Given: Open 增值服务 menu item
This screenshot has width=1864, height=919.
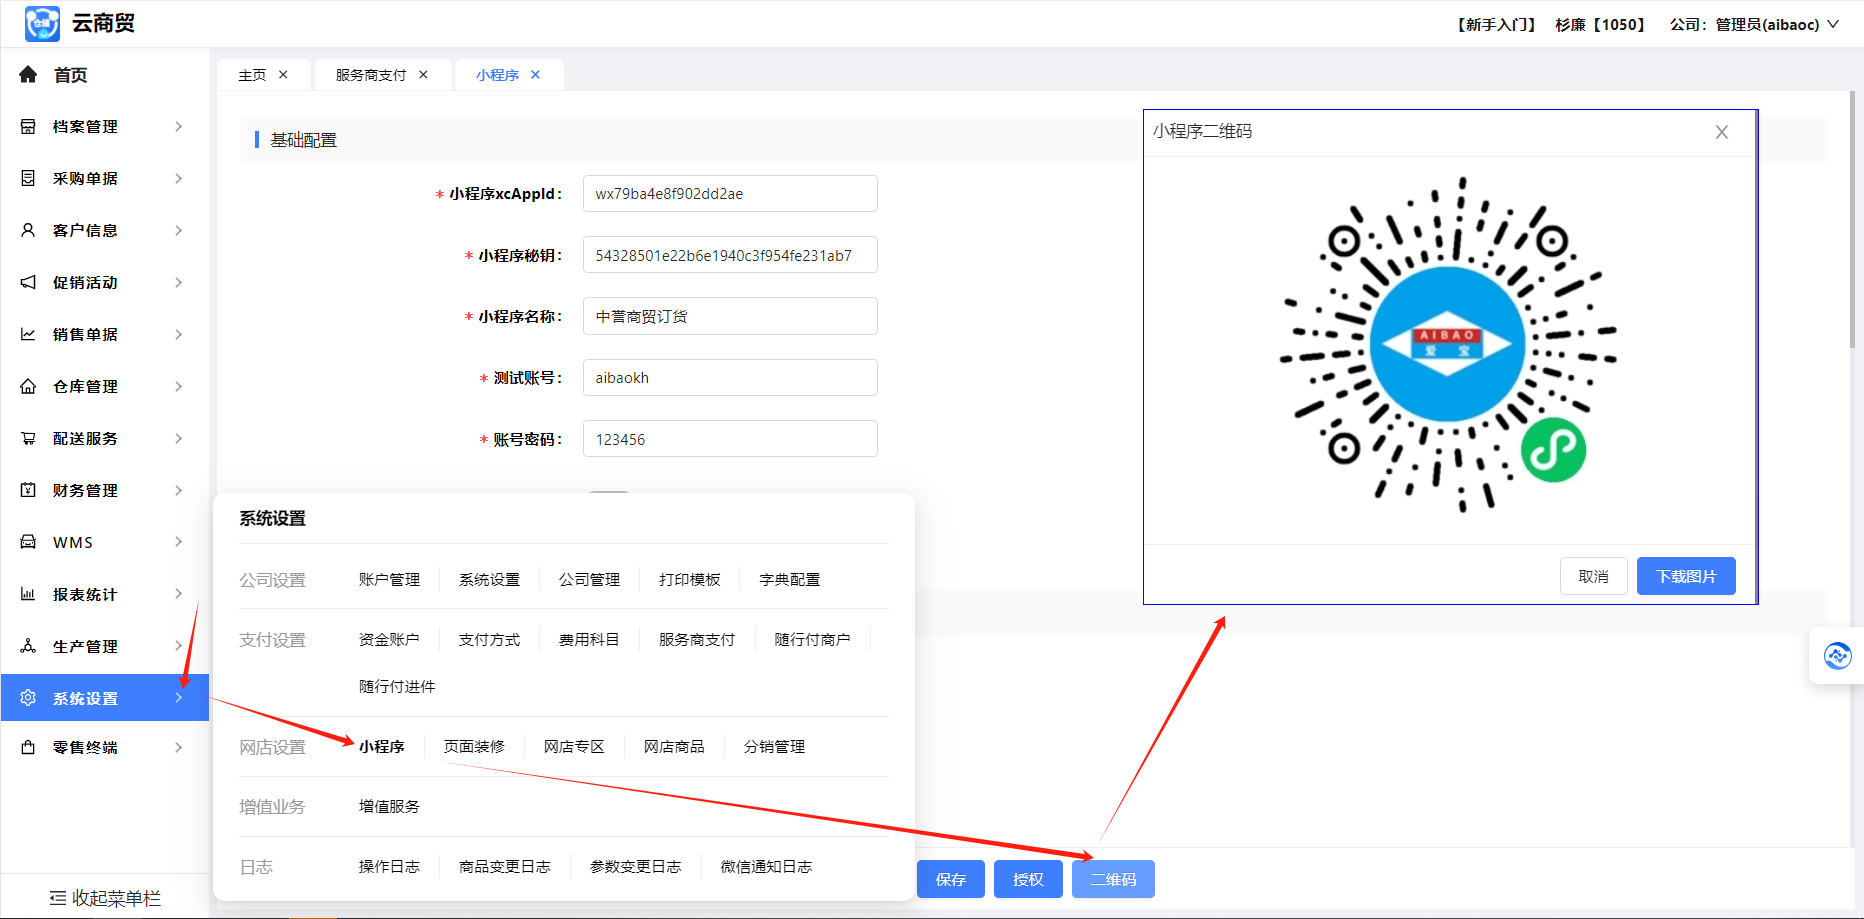Looking at the screenshot, I should click(x=389, y=807).
